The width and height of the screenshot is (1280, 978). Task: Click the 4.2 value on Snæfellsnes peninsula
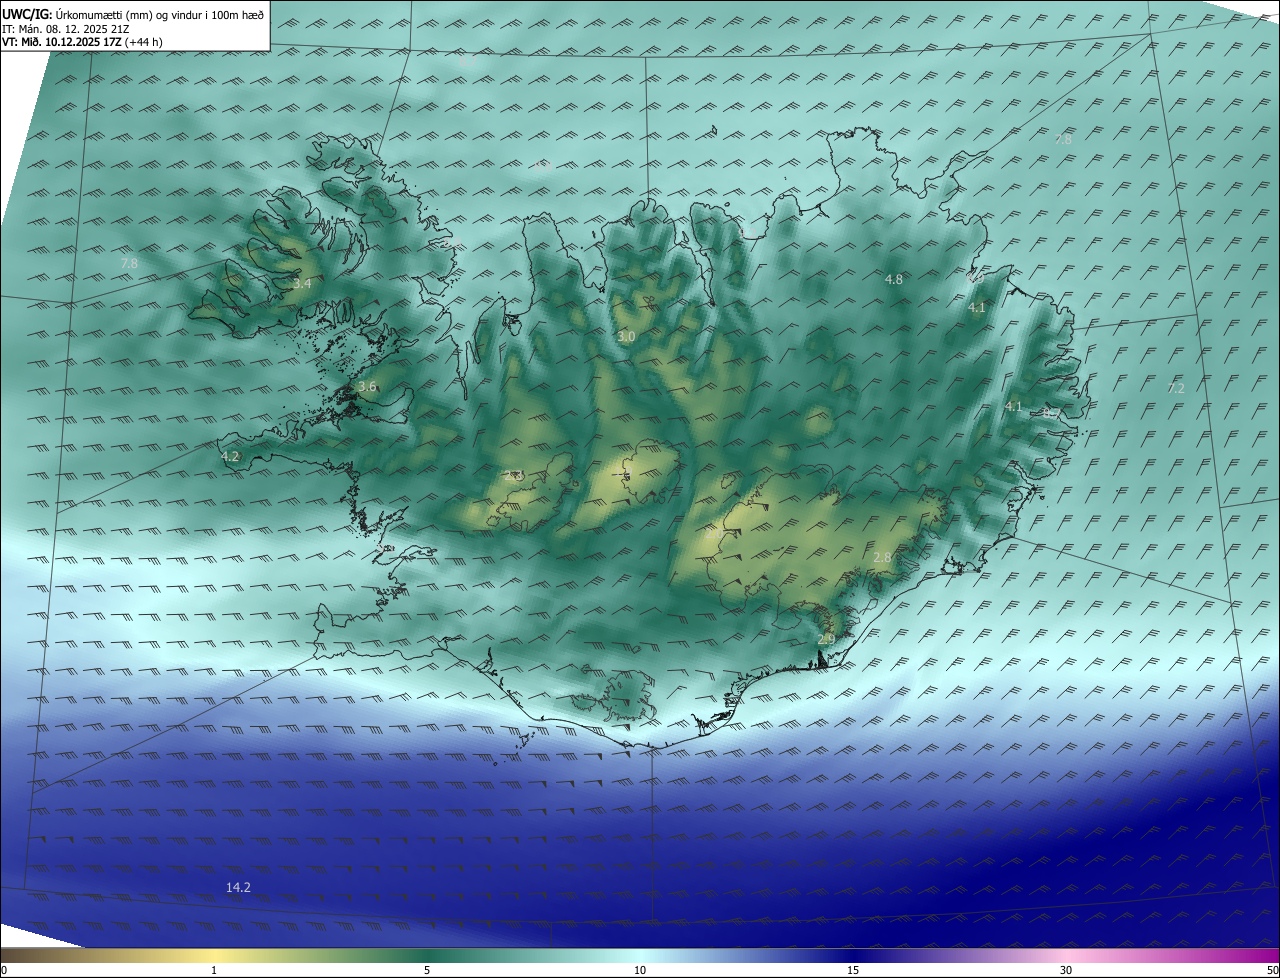click(230, 456)
